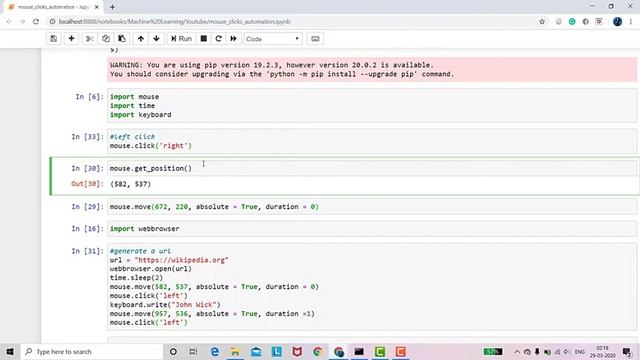Run the selected cell
This screenshot has width=640, height=360.
tap(181, 39)
